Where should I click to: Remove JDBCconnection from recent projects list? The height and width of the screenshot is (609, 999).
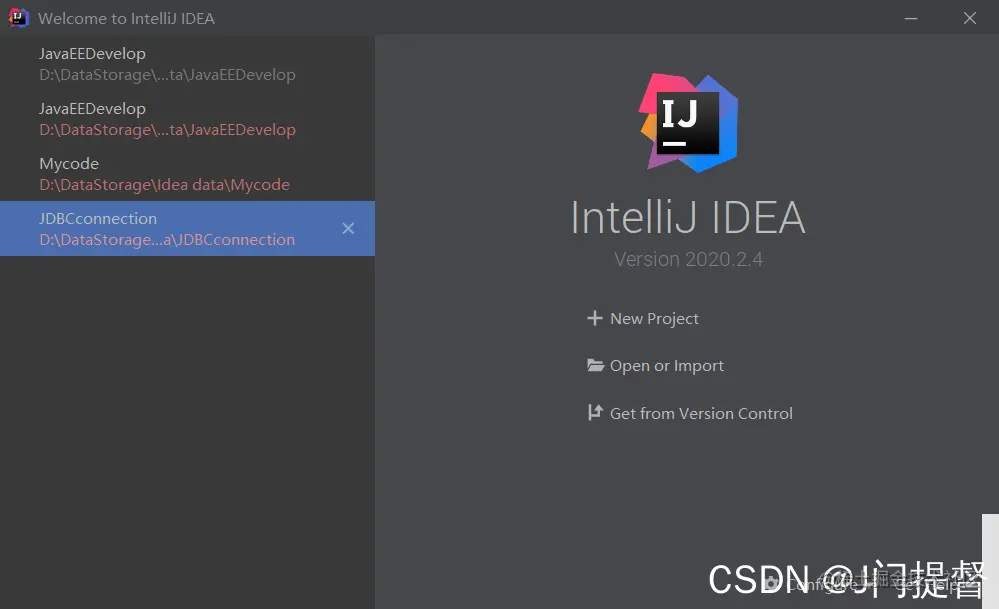[x=348, y=228]
